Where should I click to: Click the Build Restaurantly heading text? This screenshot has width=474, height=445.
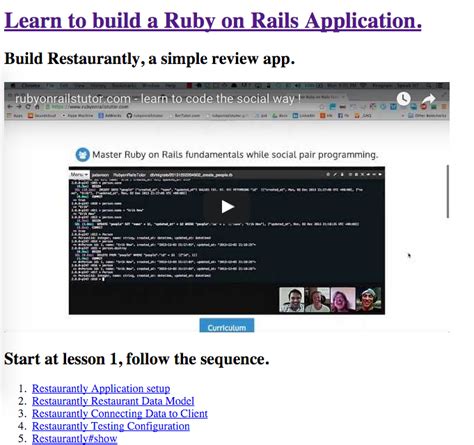pyautogui.click(x=149, y=59)
